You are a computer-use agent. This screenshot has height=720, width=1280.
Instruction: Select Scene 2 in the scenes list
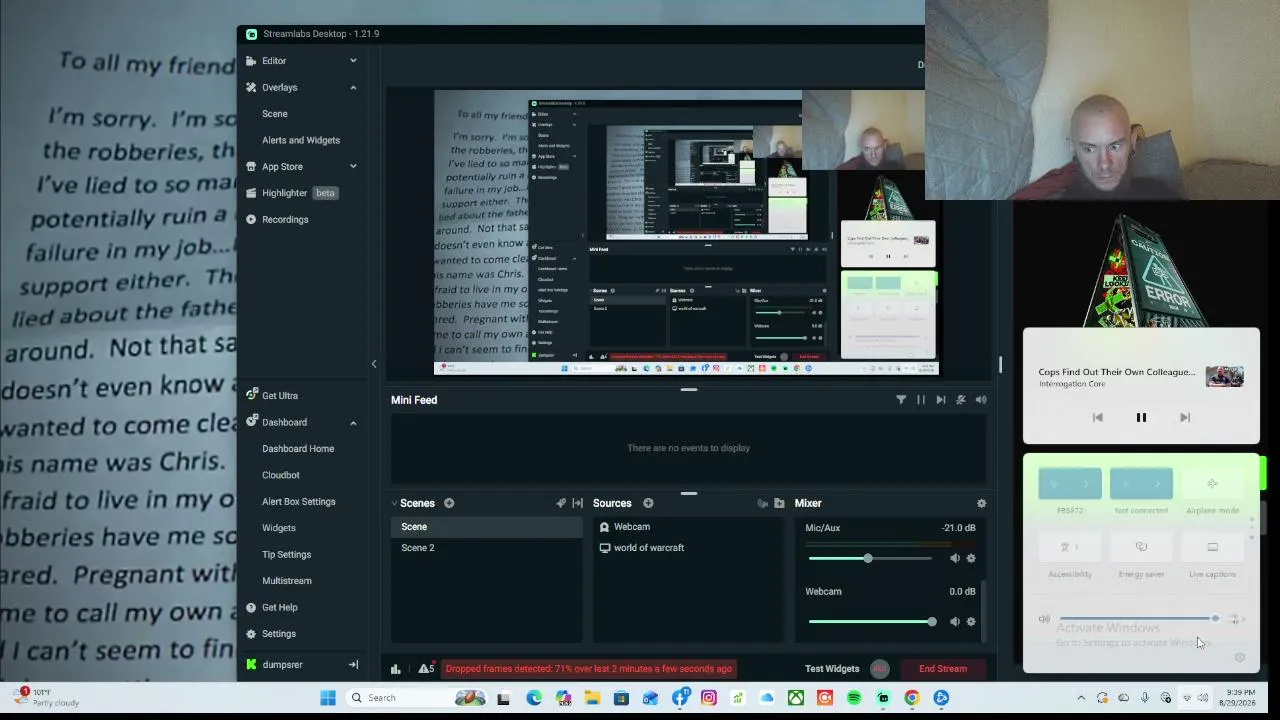tap(486, 548)
